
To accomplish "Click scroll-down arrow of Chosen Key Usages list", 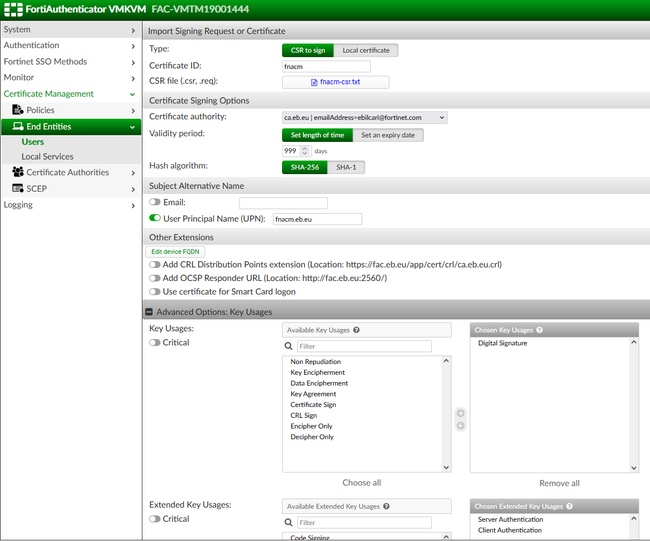I will tap(633, 468).
